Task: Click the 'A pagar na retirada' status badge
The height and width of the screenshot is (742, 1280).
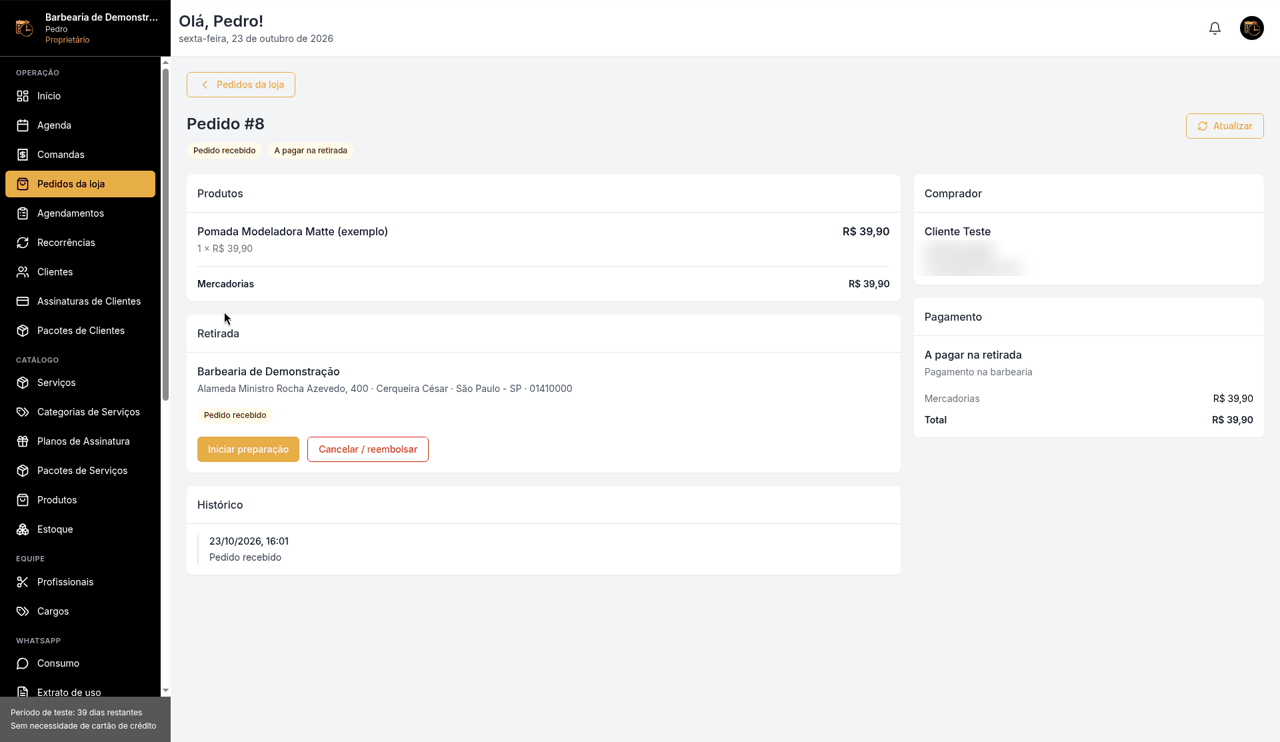Action: coord(311,151)
